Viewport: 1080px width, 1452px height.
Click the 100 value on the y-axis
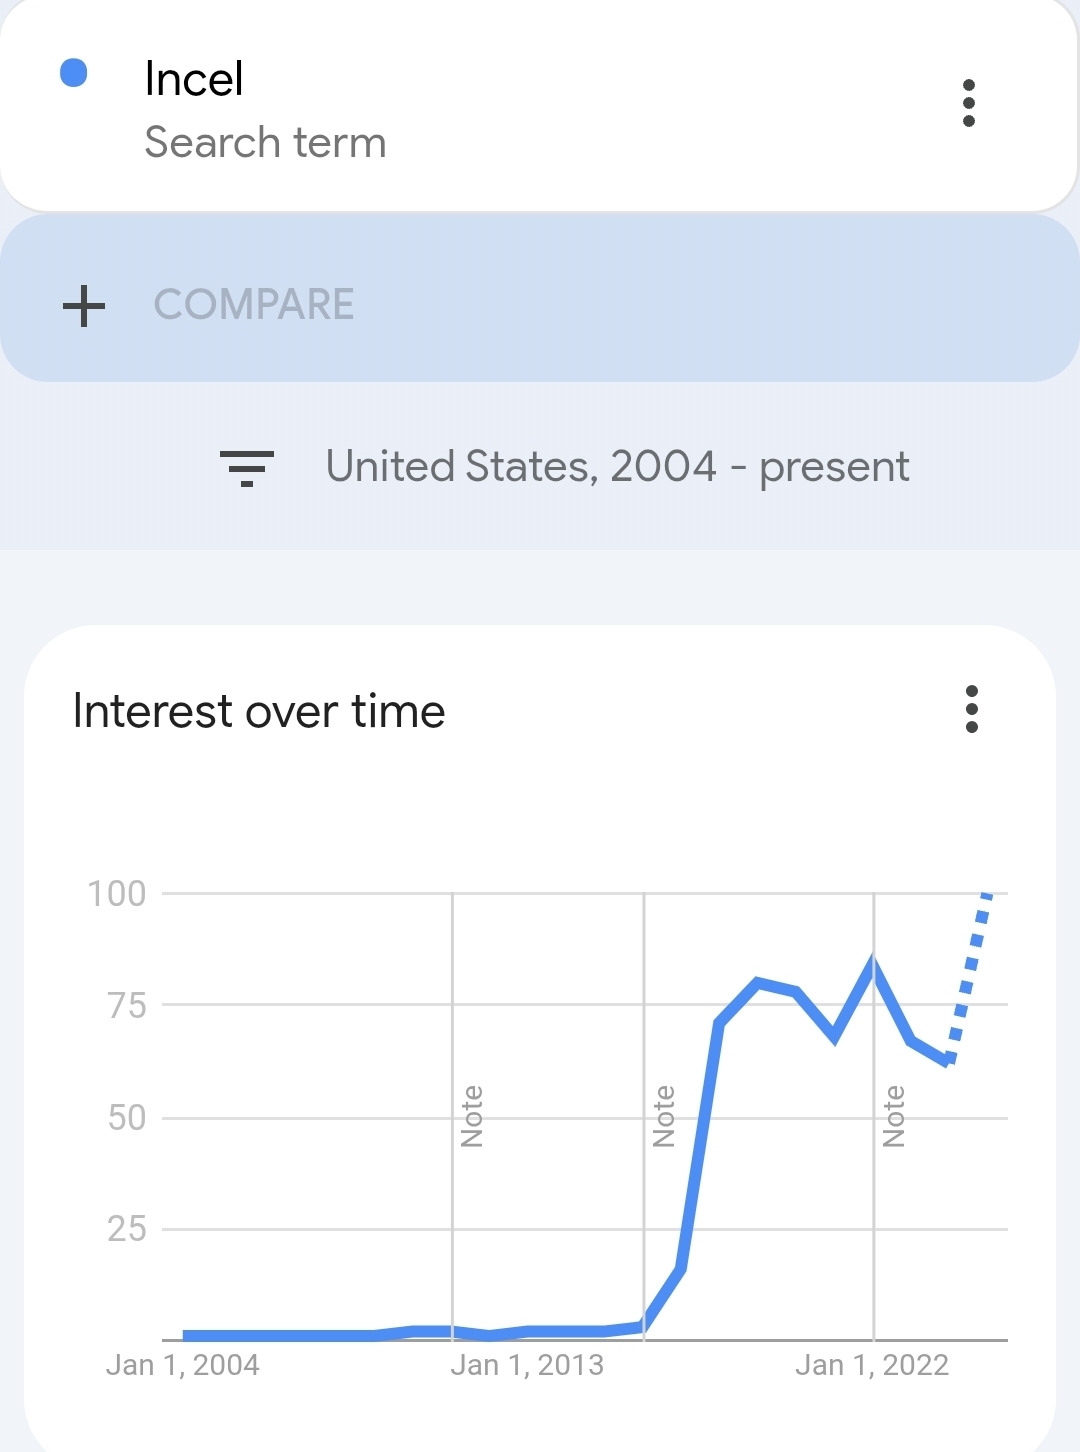pos(117,893)
